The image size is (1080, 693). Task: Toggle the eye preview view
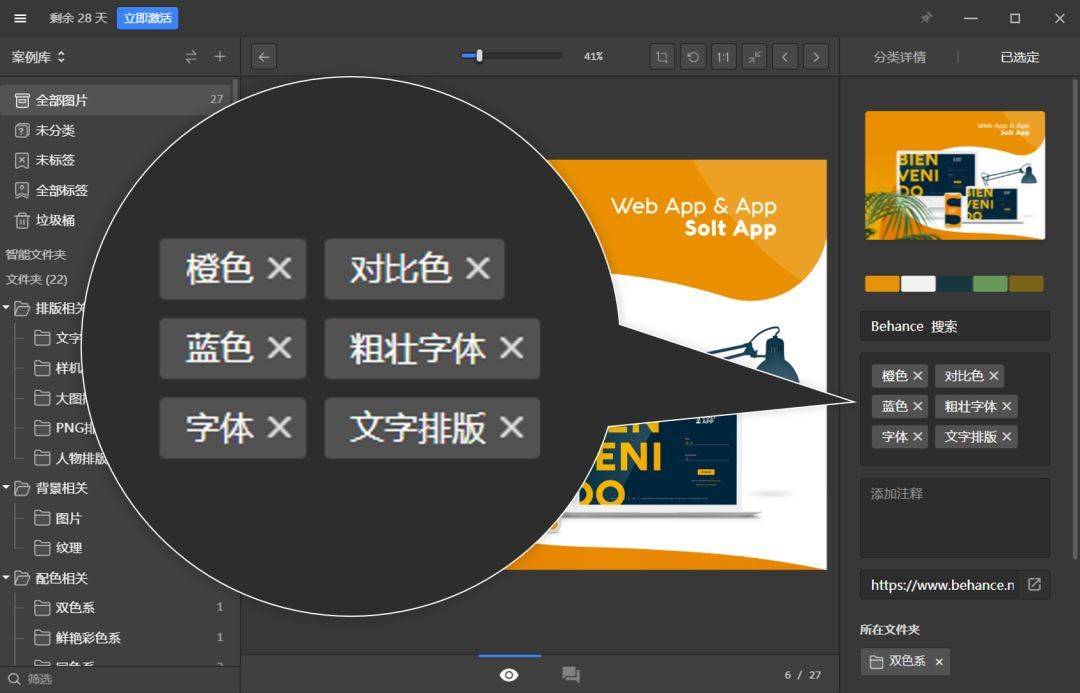click(509, 675)
